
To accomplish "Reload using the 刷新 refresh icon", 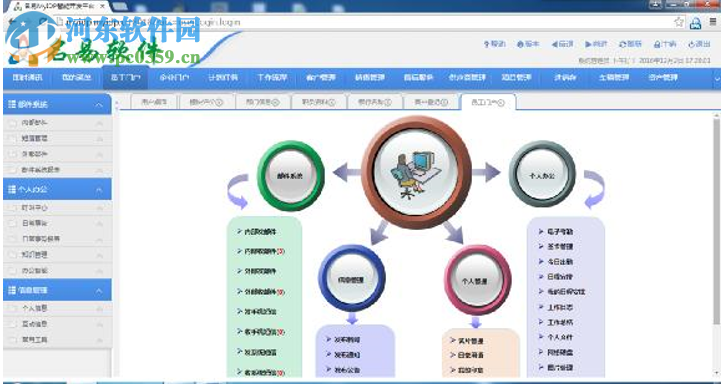I will coord(623,44).
